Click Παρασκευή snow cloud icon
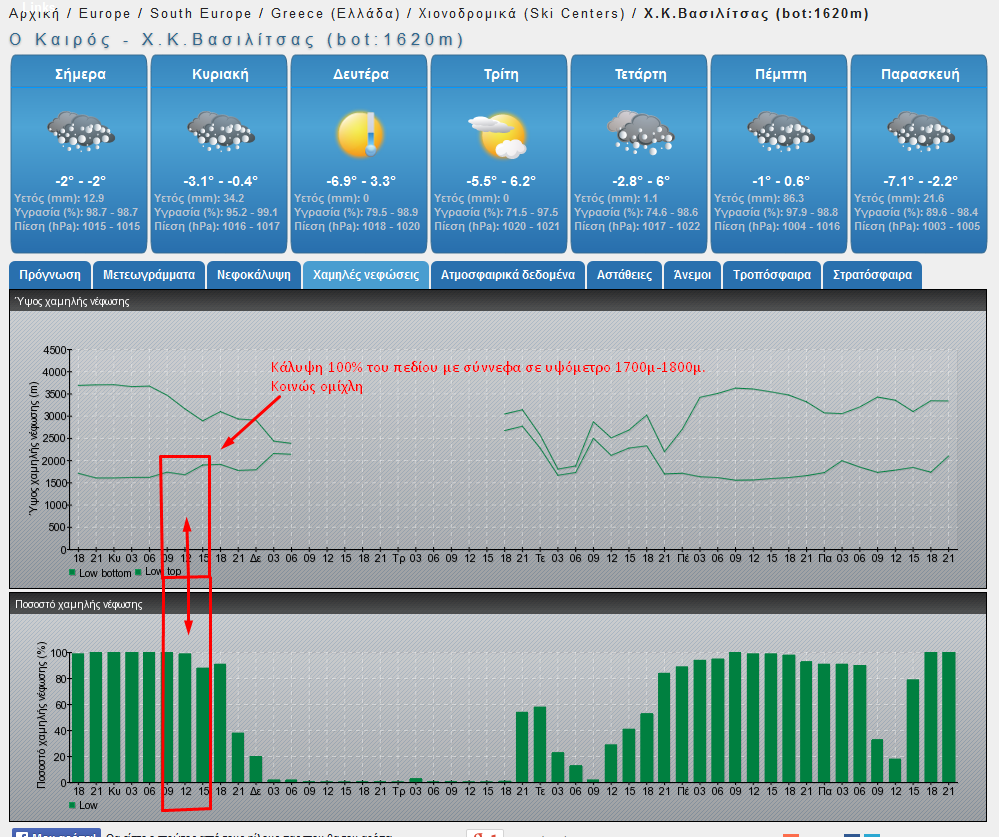The image size is (999, 837). coord(921,131)
